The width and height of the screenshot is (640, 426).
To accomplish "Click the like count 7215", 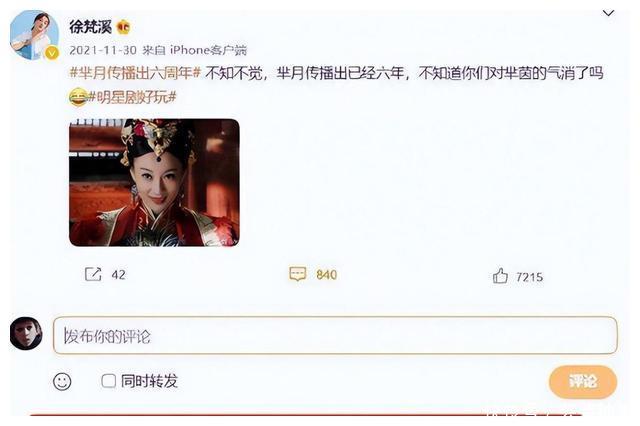I will click(x=529, y=277).
